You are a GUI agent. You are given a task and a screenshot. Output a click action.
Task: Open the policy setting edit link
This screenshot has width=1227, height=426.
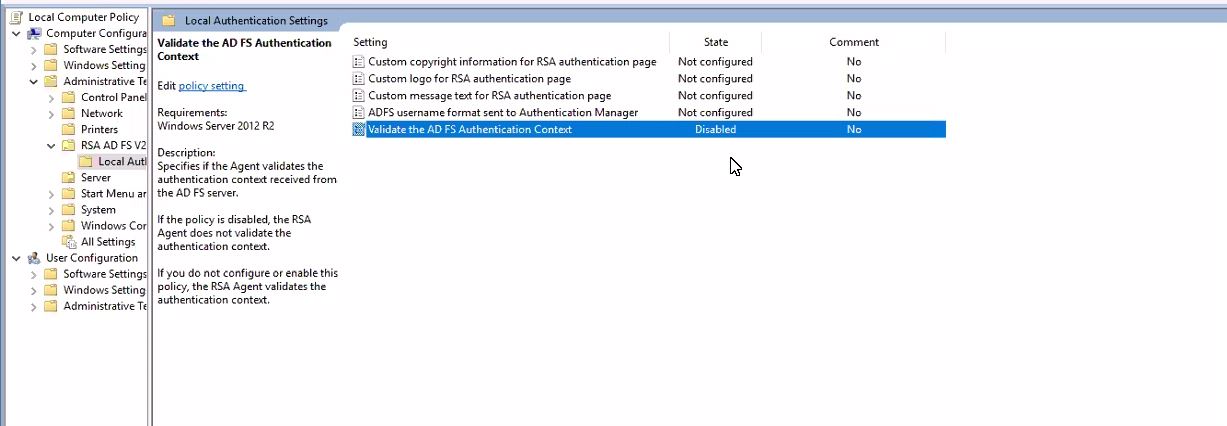211,86
